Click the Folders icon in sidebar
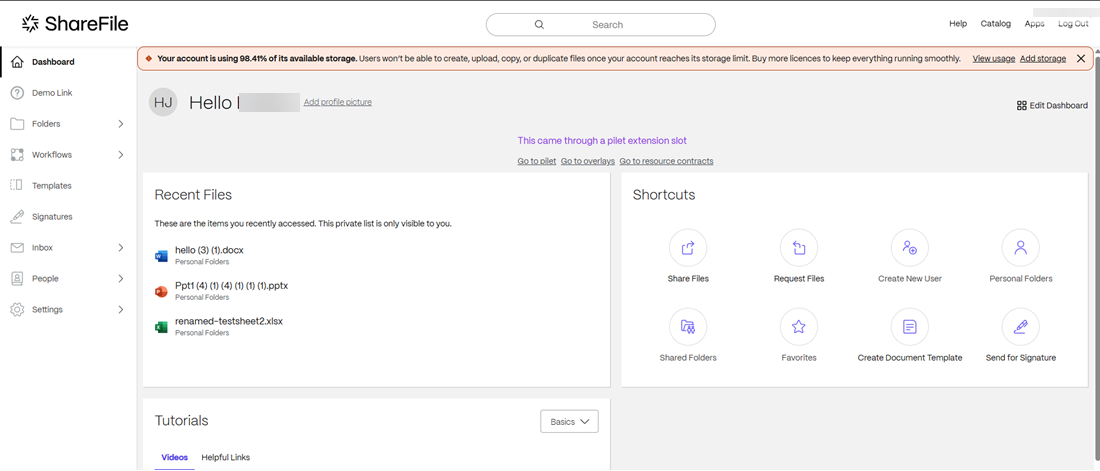Image resolution: width=1100 pixels, height=471 pixels. coord(18,124)
